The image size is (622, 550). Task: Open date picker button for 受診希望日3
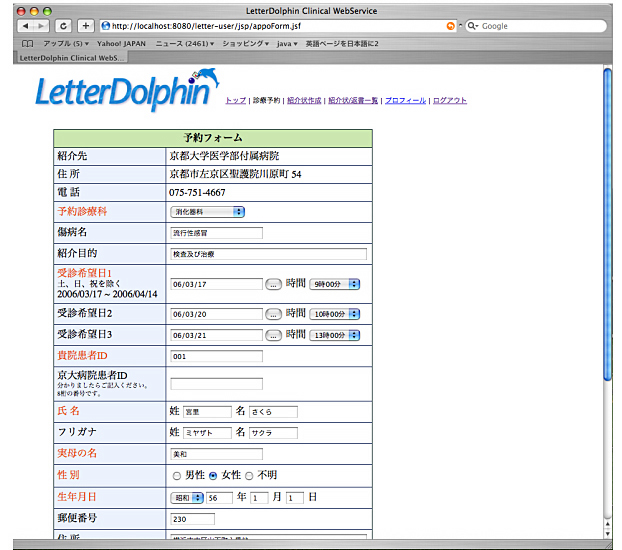click(x=273, y=335)
